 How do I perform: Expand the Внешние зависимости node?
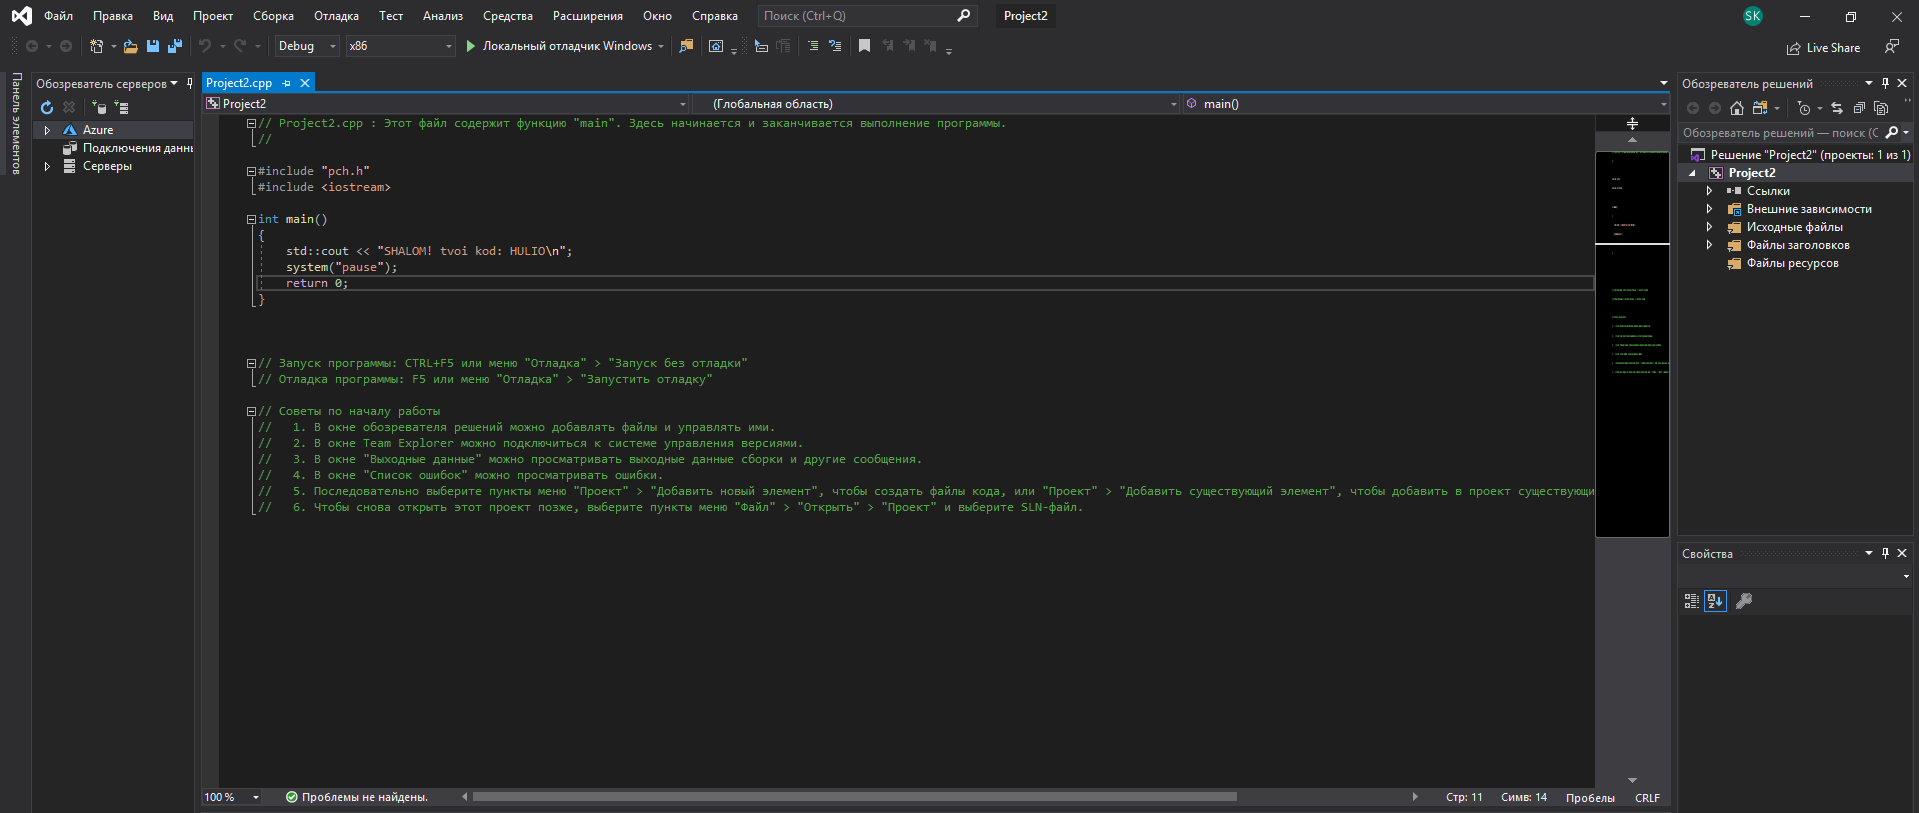1709,209
